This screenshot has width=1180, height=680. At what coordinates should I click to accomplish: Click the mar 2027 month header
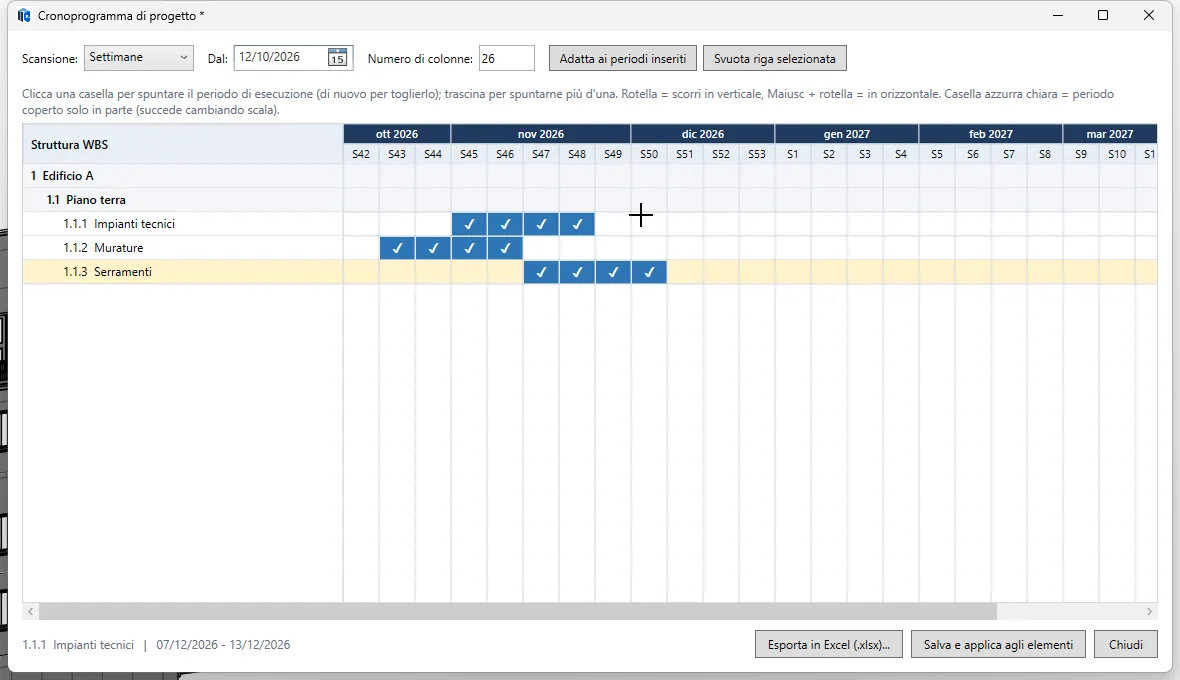point(1110,134)
